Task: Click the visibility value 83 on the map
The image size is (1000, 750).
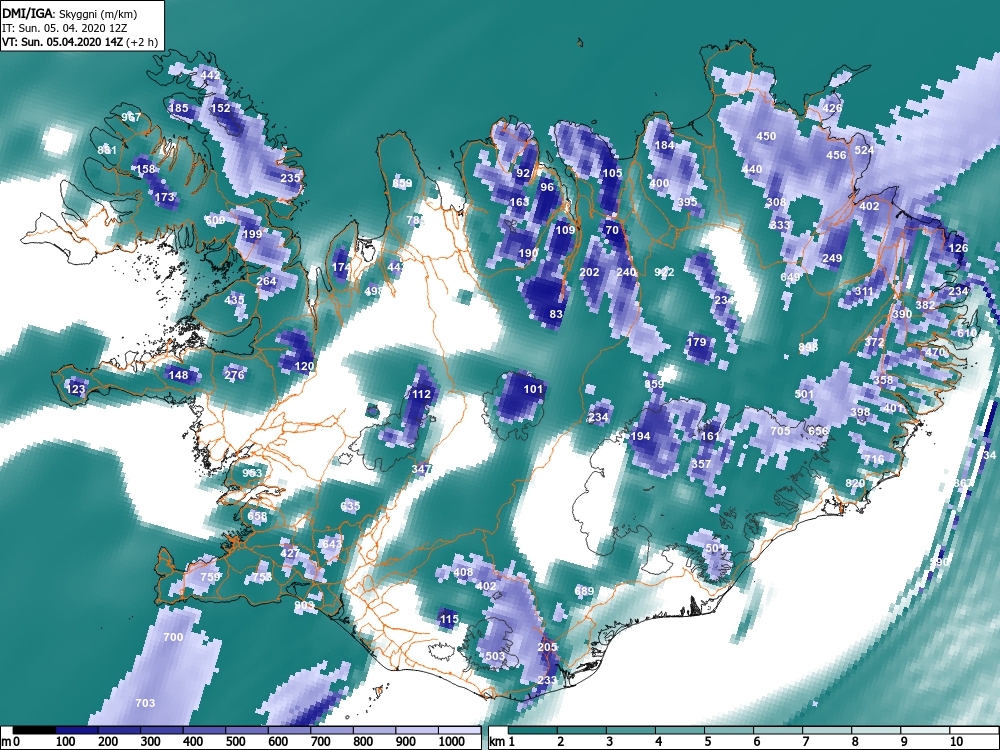Action: 556,314
